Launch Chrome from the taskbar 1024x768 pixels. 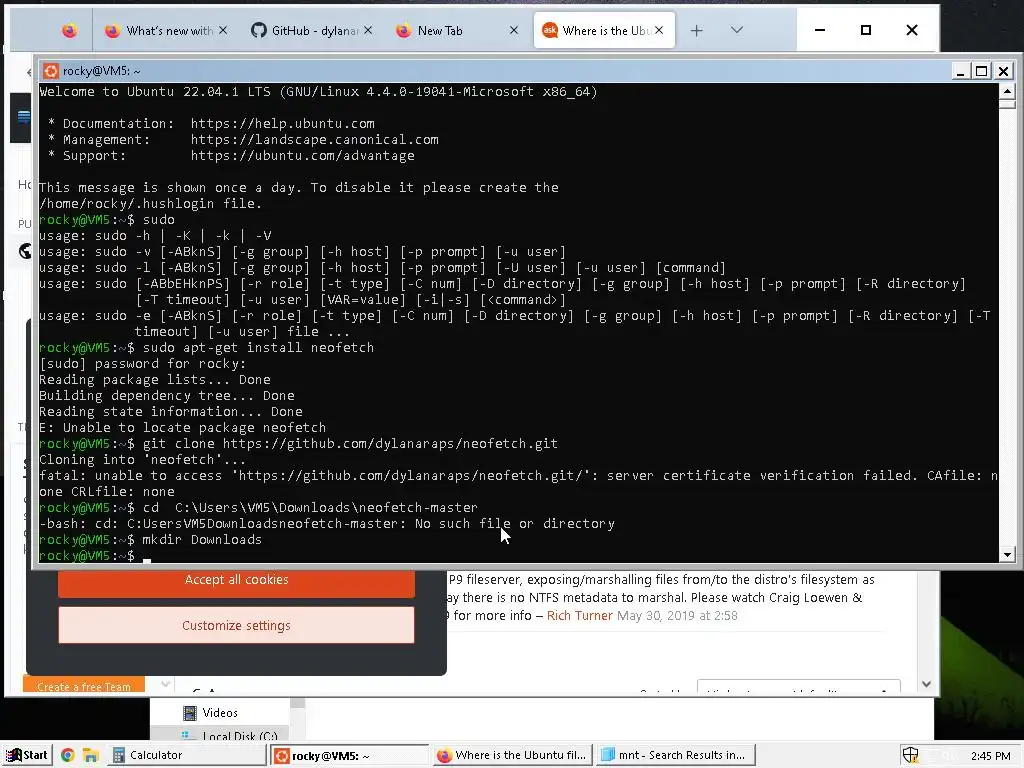click(x=67, y=755)
